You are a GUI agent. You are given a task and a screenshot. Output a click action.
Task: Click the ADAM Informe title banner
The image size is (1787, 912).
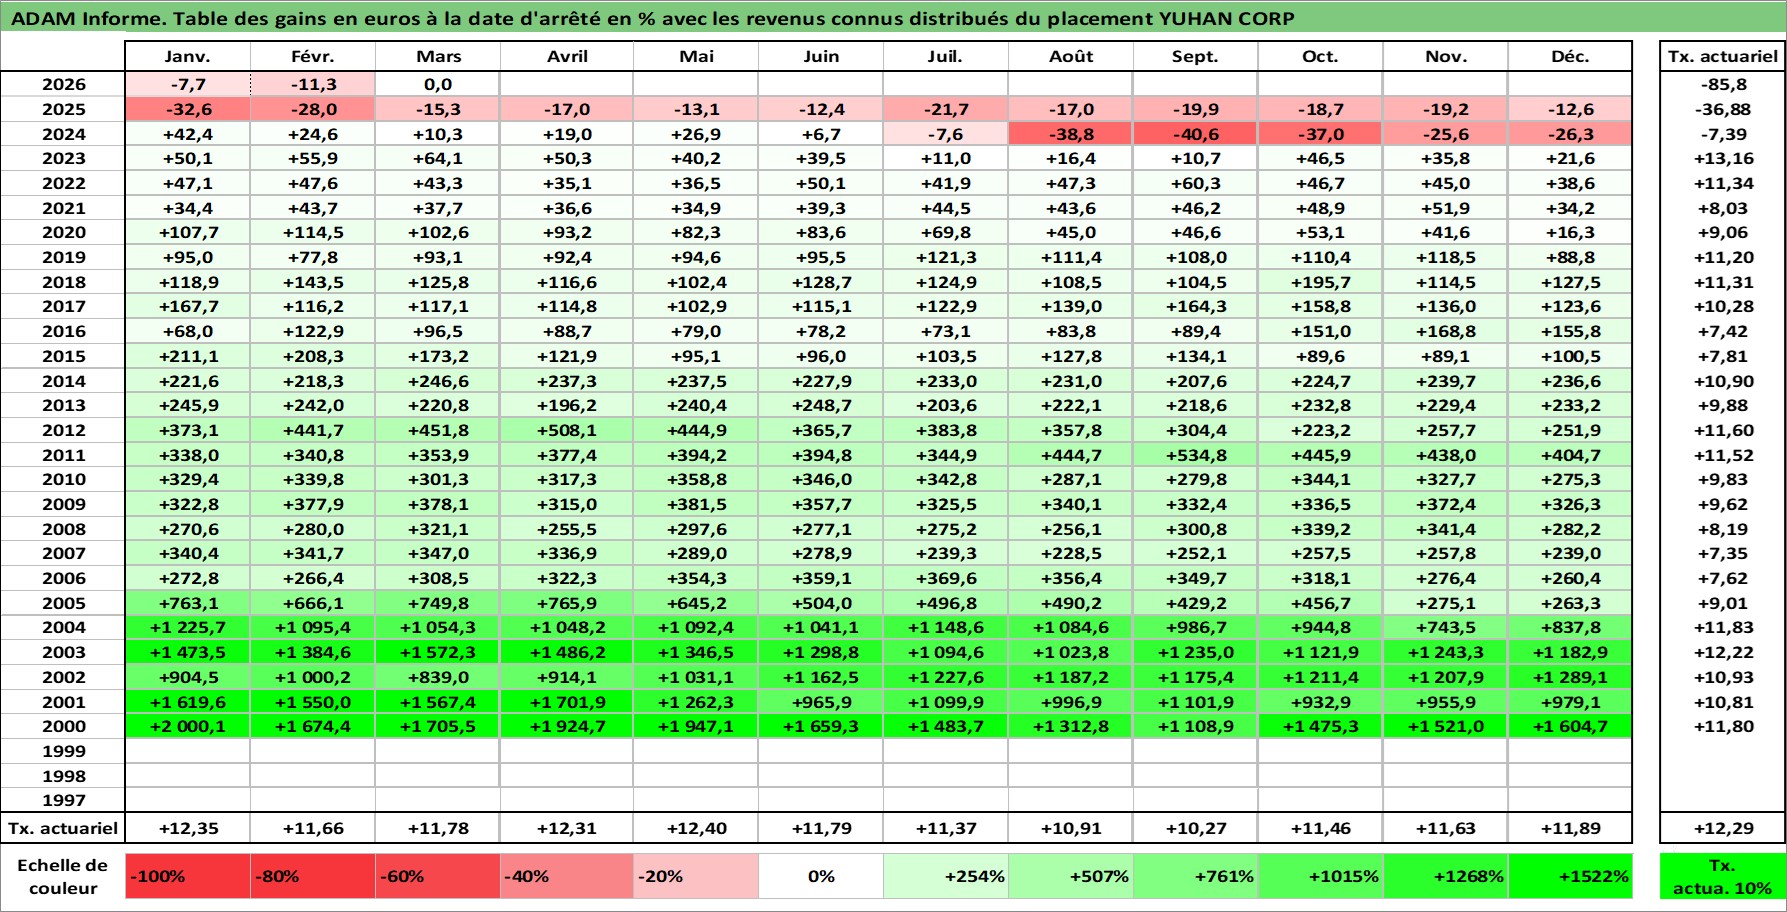click(x=893, y=18)
